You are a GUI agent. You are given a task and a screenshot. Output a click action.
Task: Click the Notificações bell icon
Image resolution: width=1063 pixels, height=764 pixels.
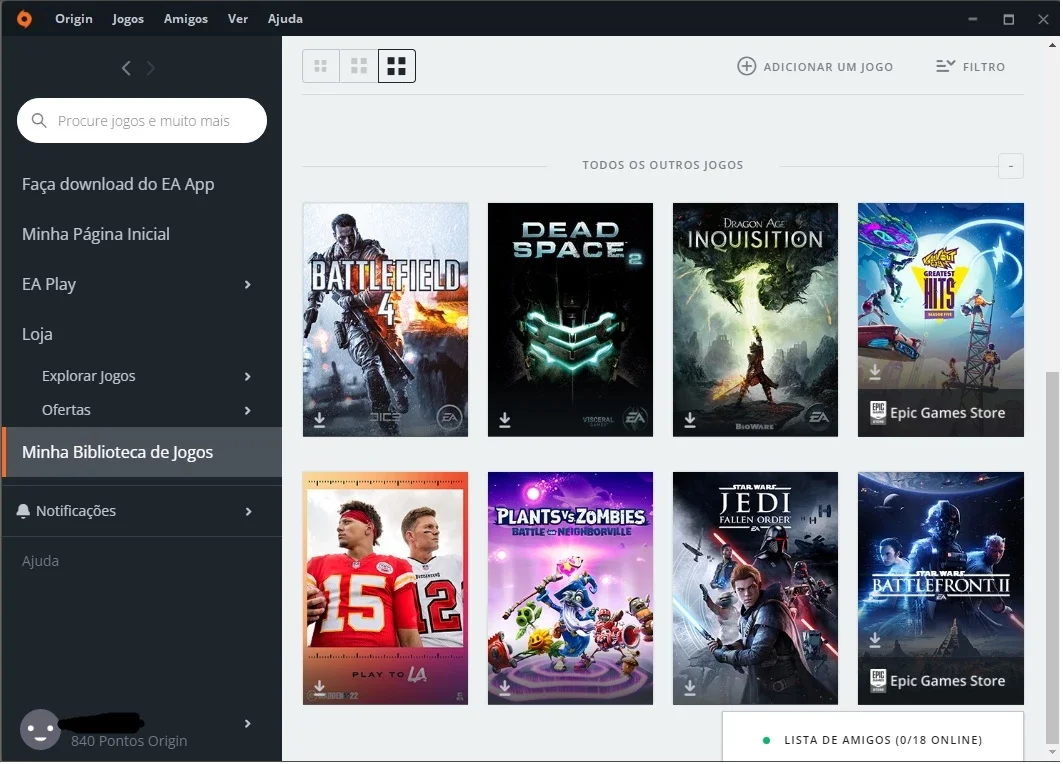(23, 511)
